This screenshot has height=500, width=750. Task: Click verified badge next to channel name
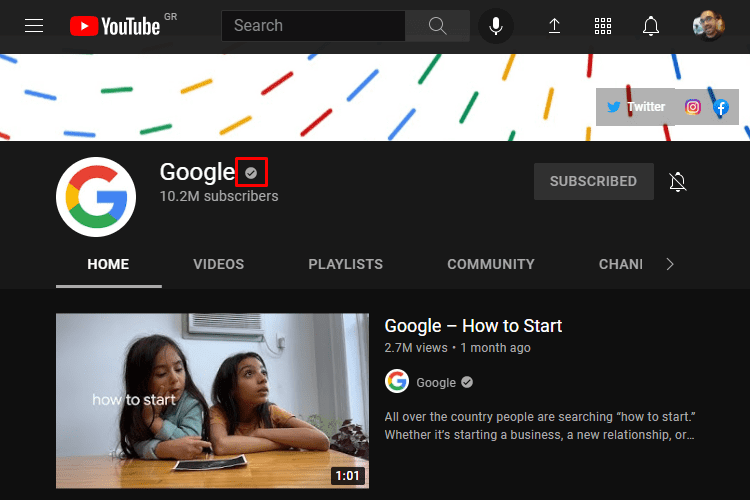251,173
